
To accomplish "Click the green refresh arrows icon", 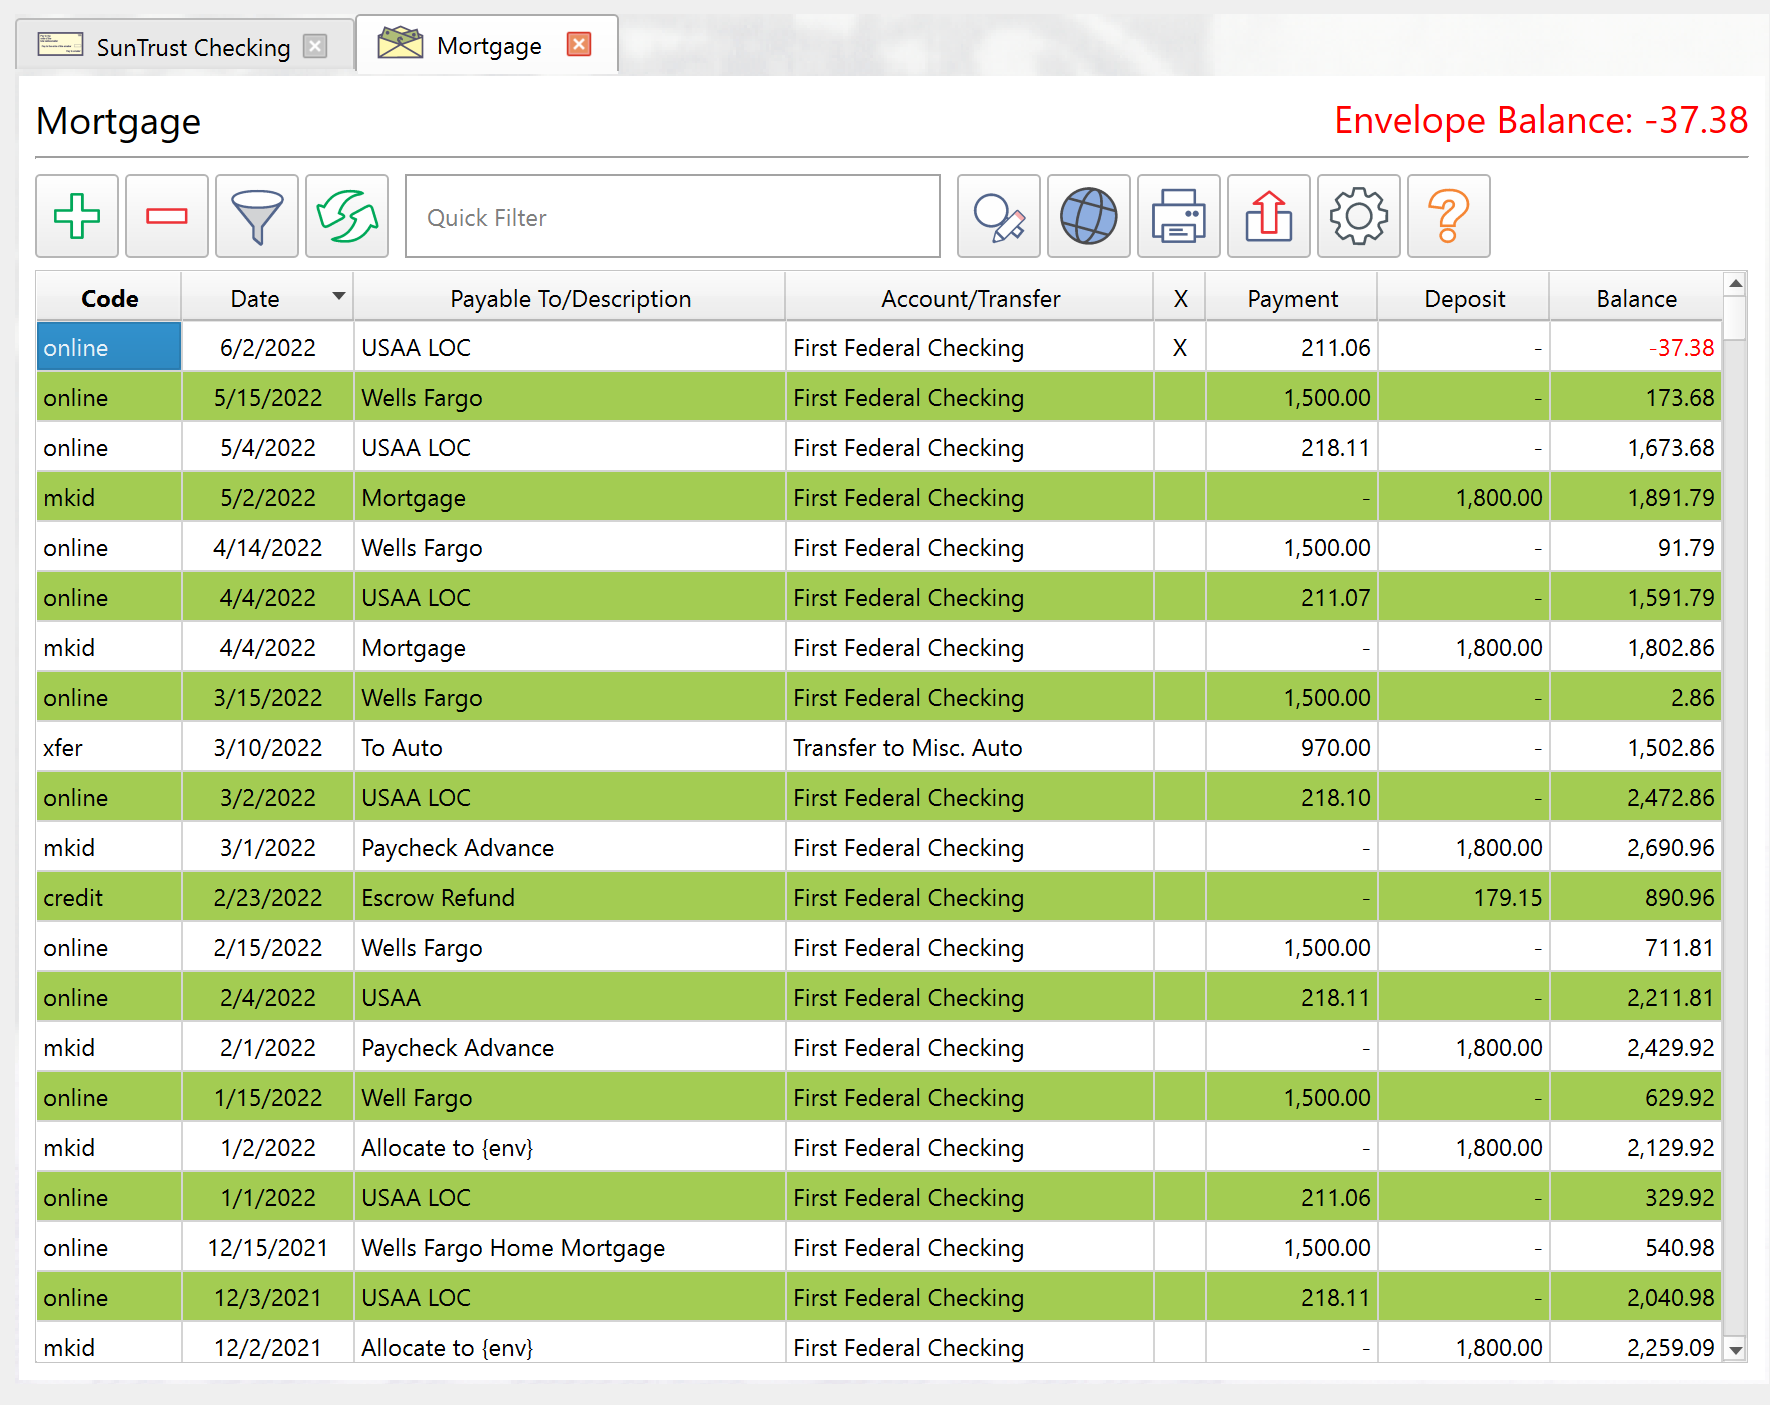I will pyautogui.click(x=347, y=216).
